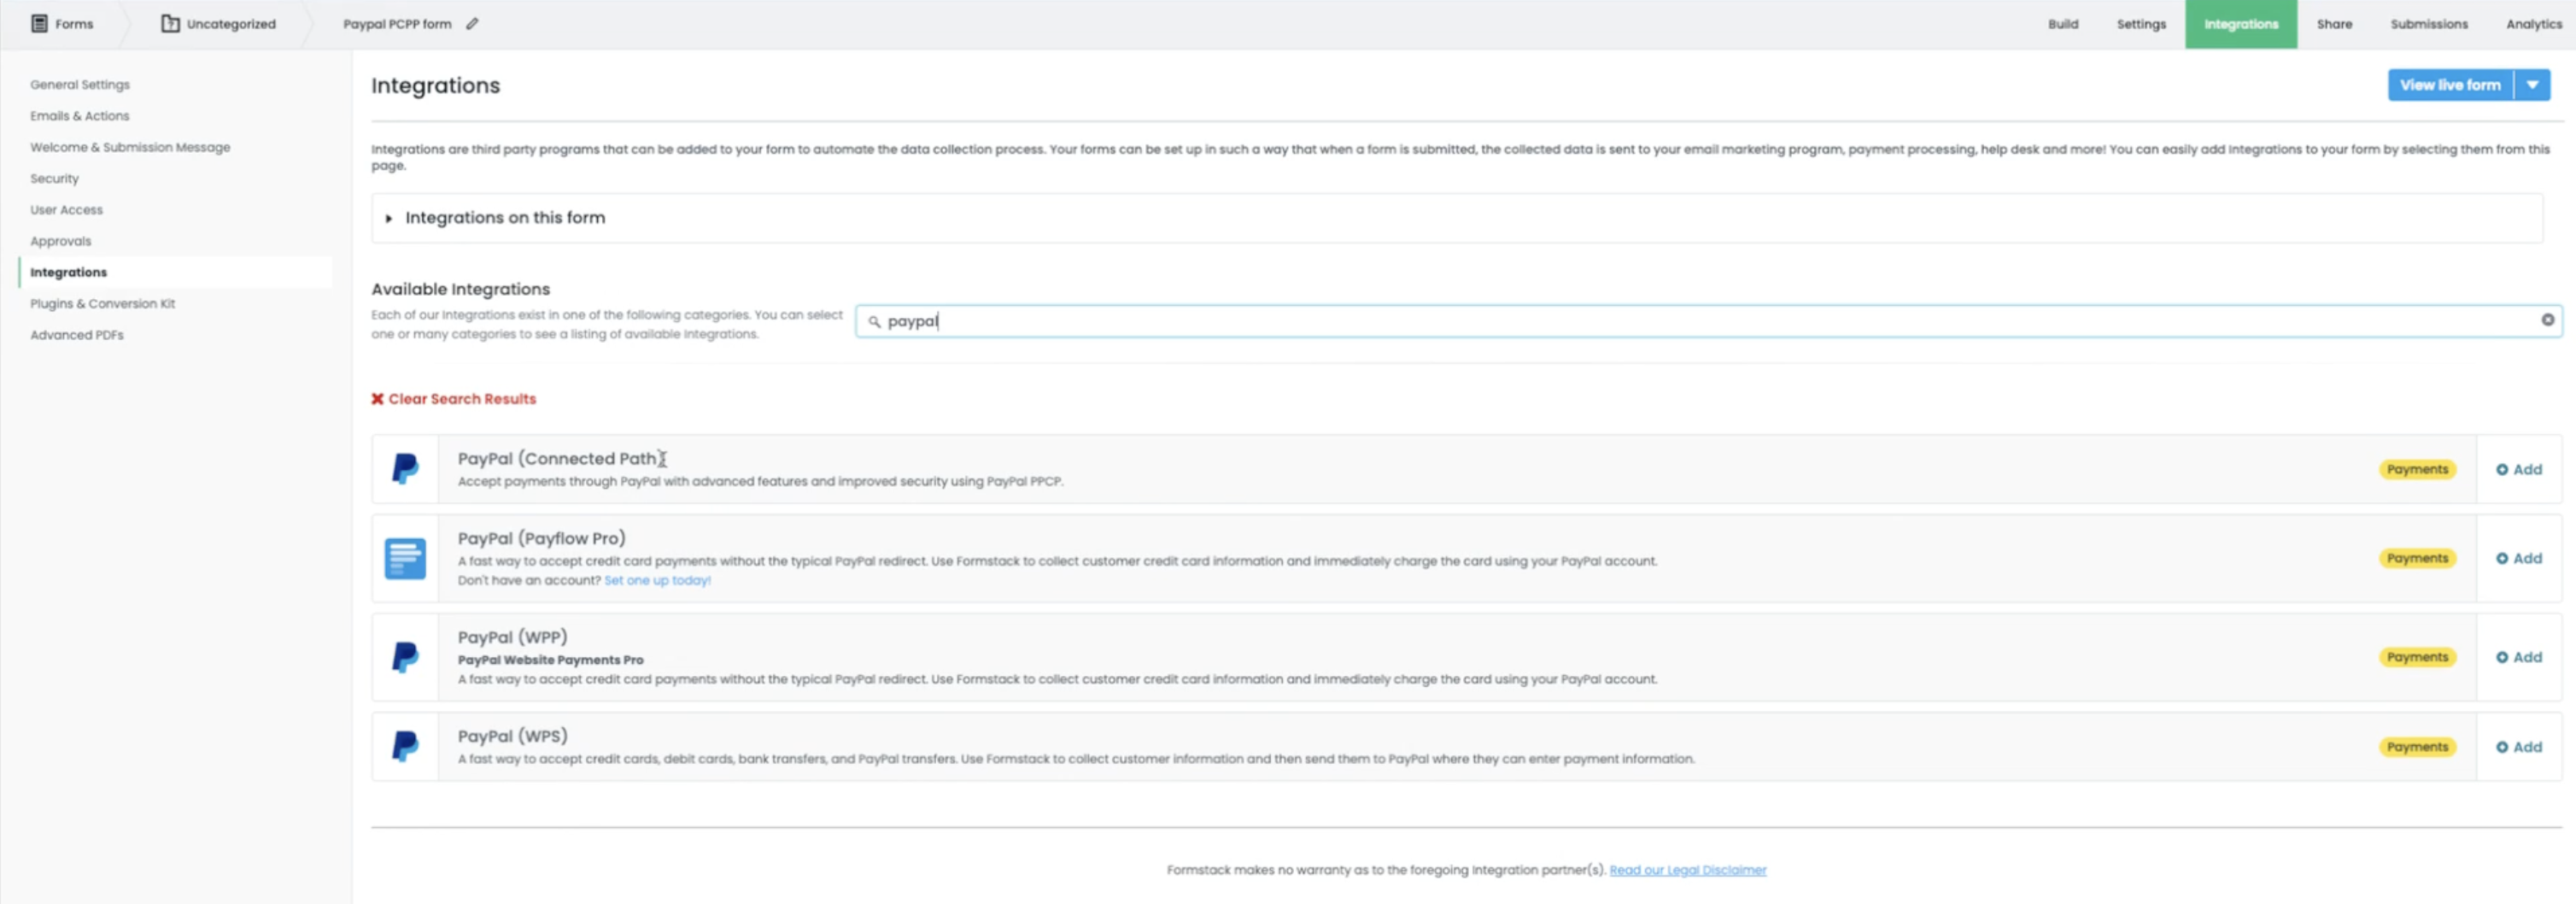The width and height of the screenshot is (2576, 904).
Task: Go to the Analytics tab
Action: pos(2533,24)
